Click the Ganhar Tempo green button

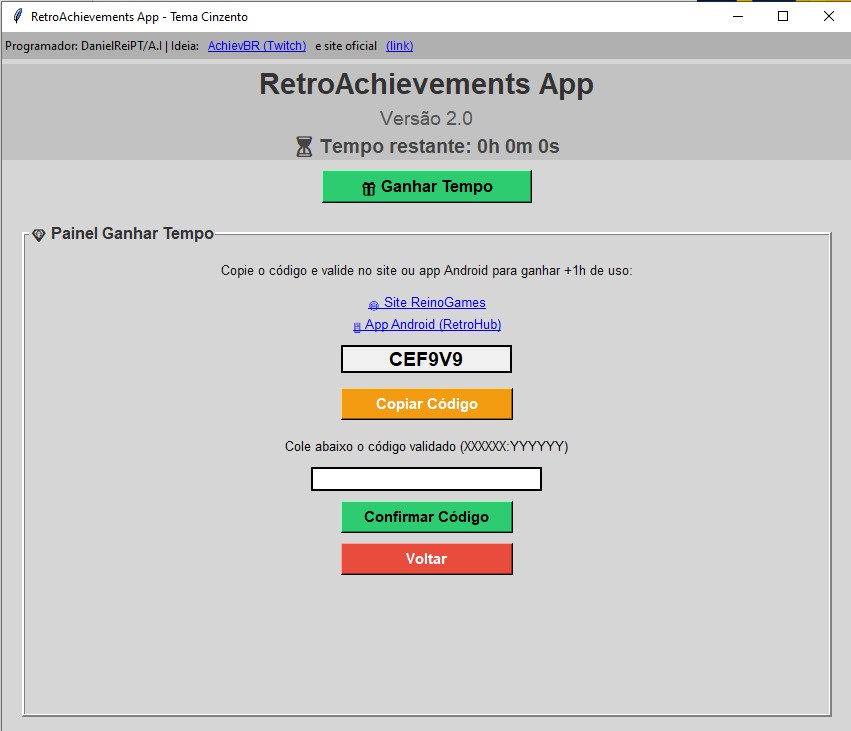(x=427, y=186)
